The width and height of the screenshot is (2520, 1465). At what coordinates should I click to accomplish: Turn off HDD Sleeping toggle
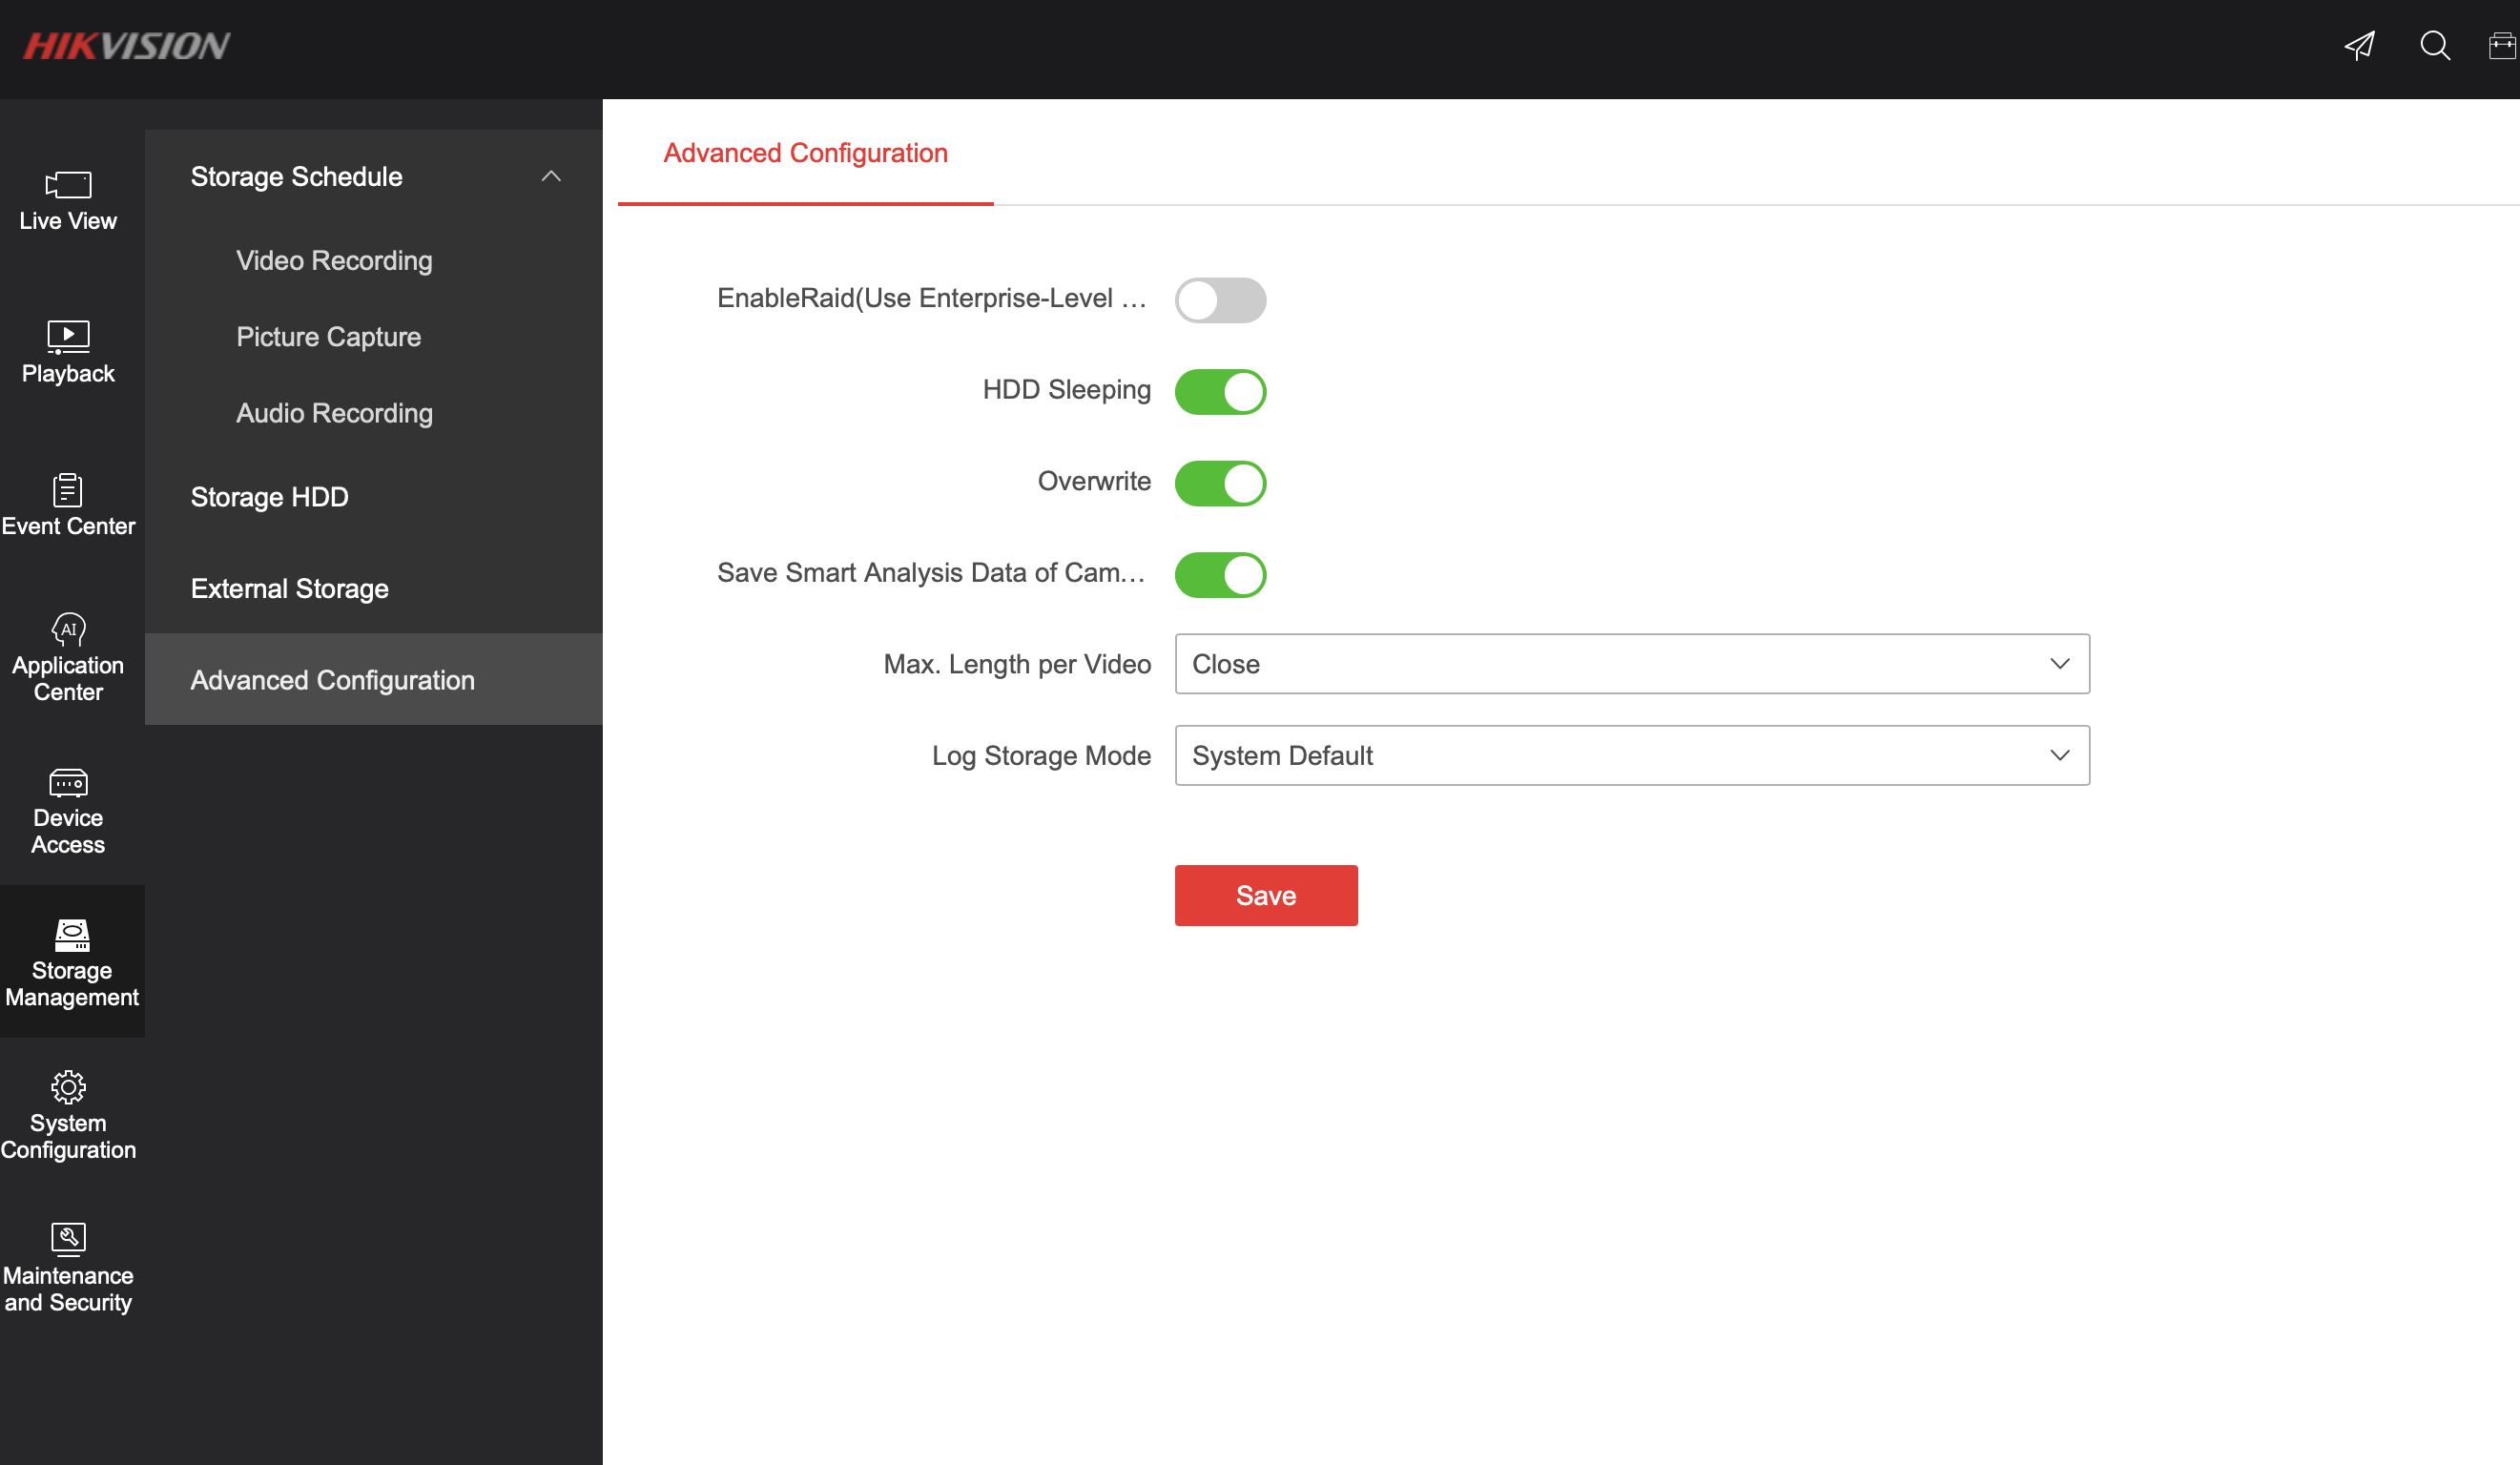(x=1219, y=392)
